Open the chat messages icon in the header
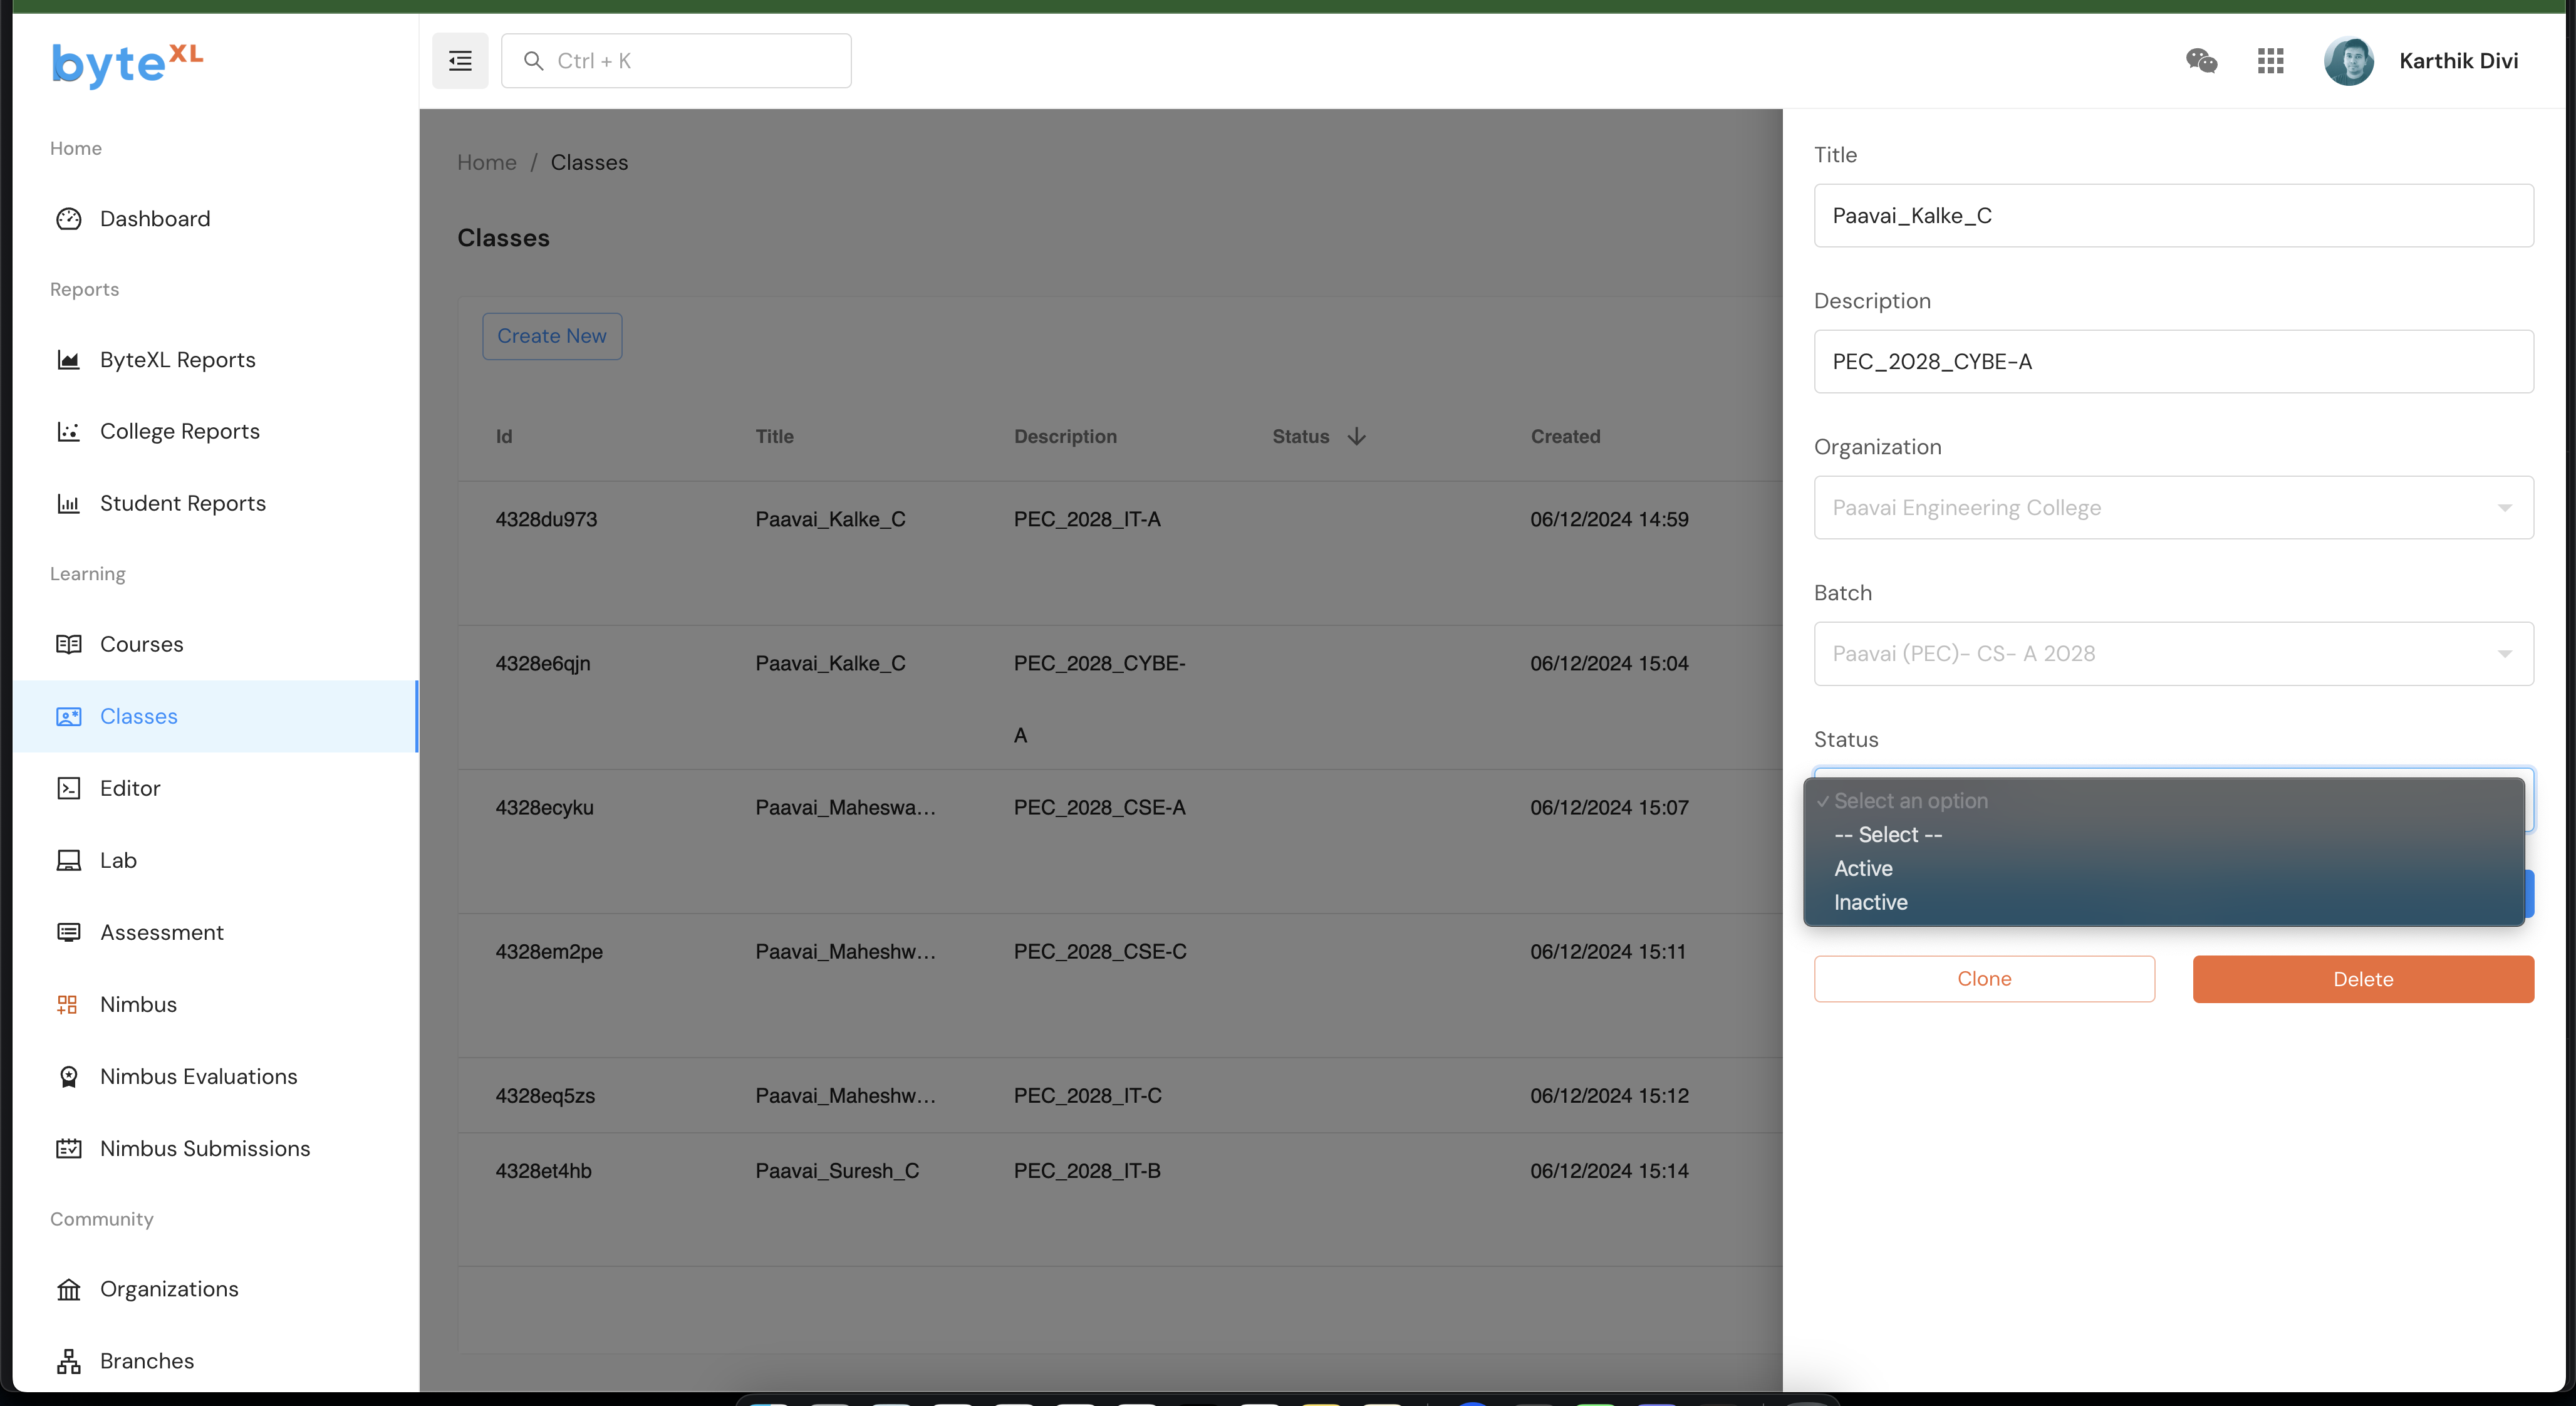2576x1406 pixels. [2201, 61]
